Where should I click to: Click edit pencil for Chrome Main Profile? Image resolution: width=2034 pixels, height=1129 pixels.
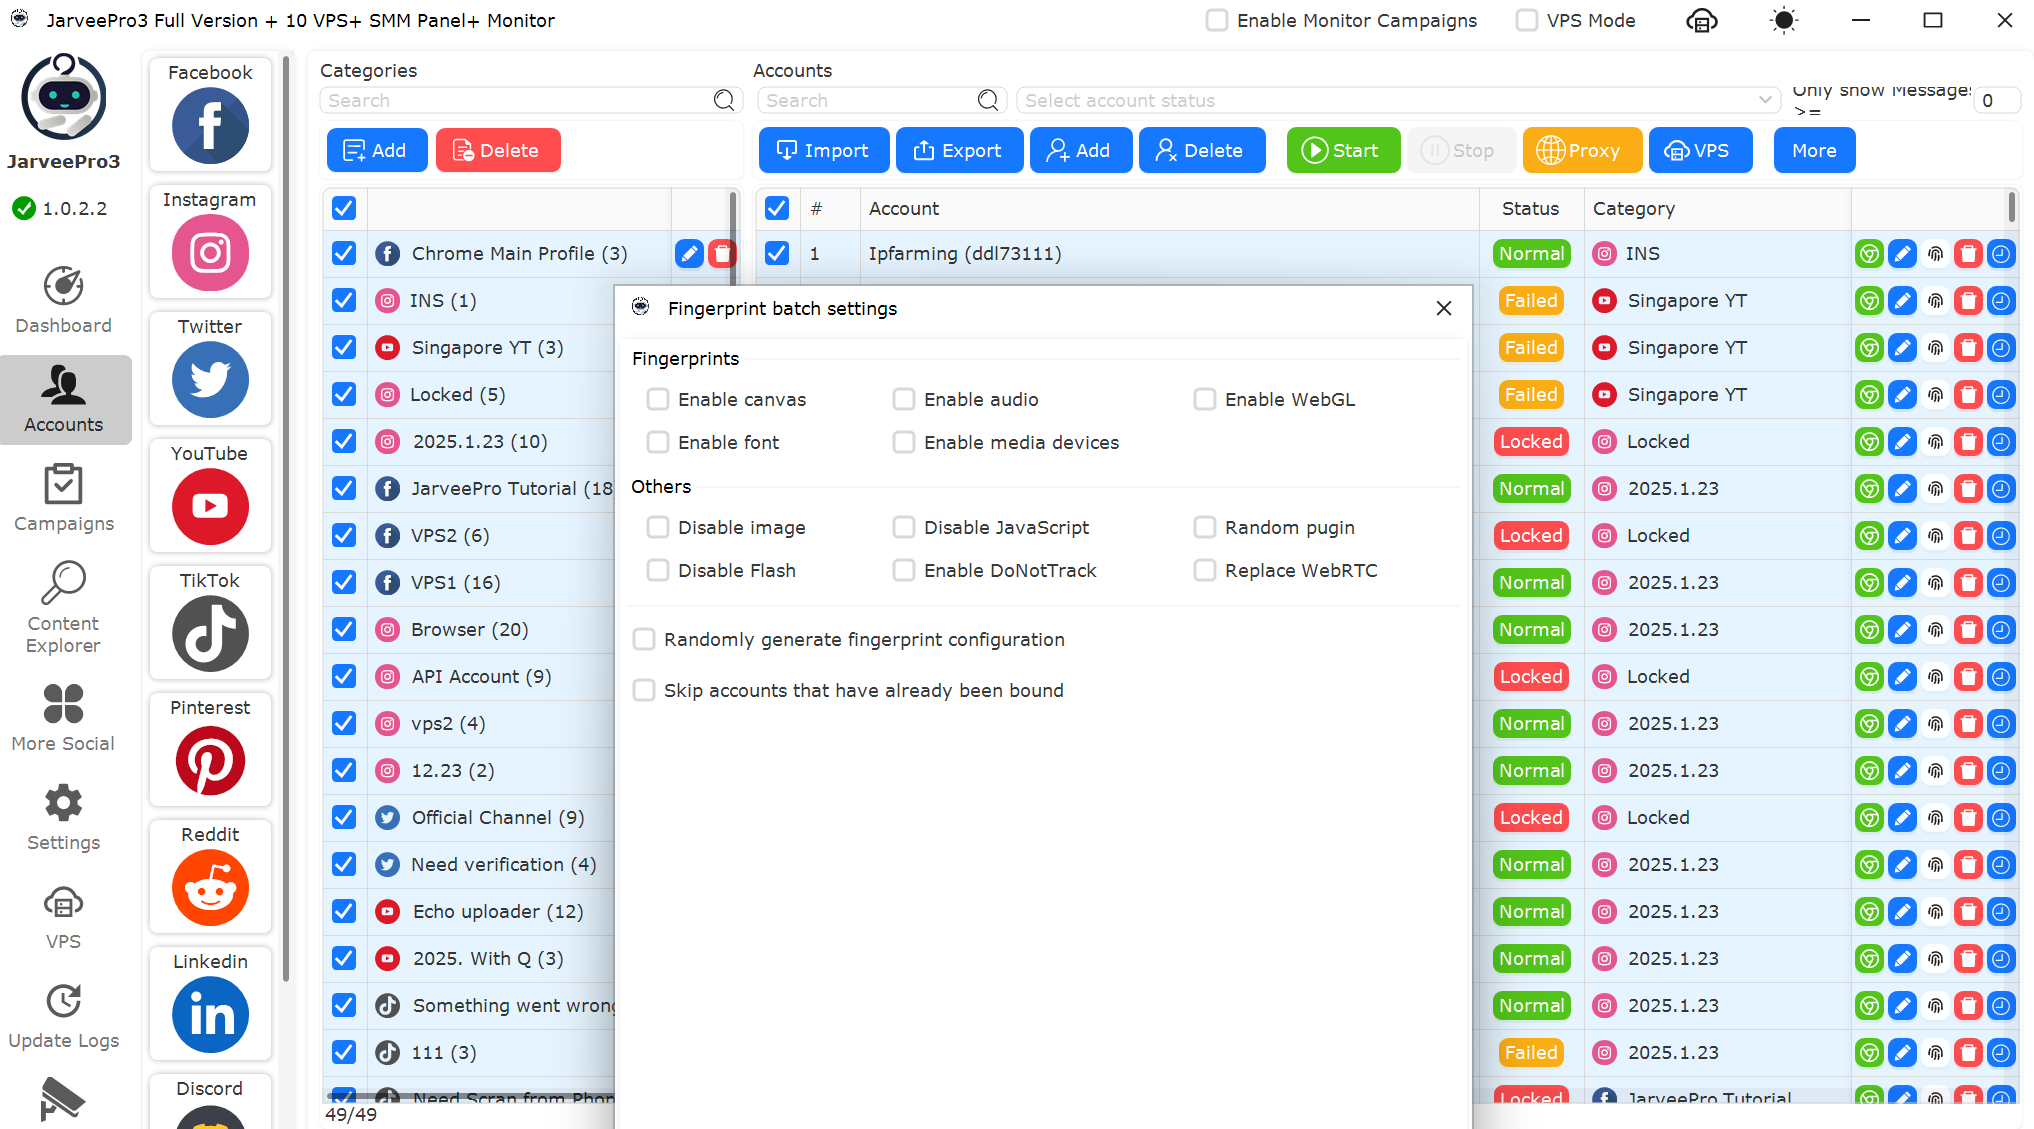689,254
